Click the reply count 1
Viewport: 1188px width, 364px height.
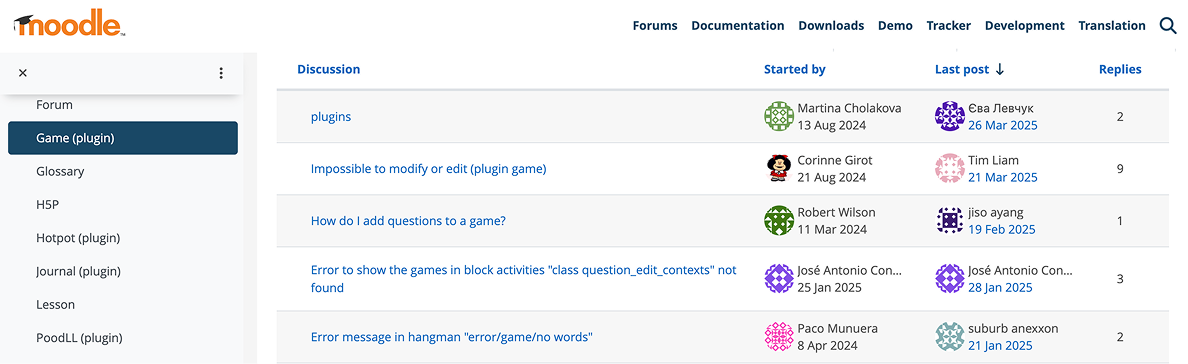(x=1120, y=221)
